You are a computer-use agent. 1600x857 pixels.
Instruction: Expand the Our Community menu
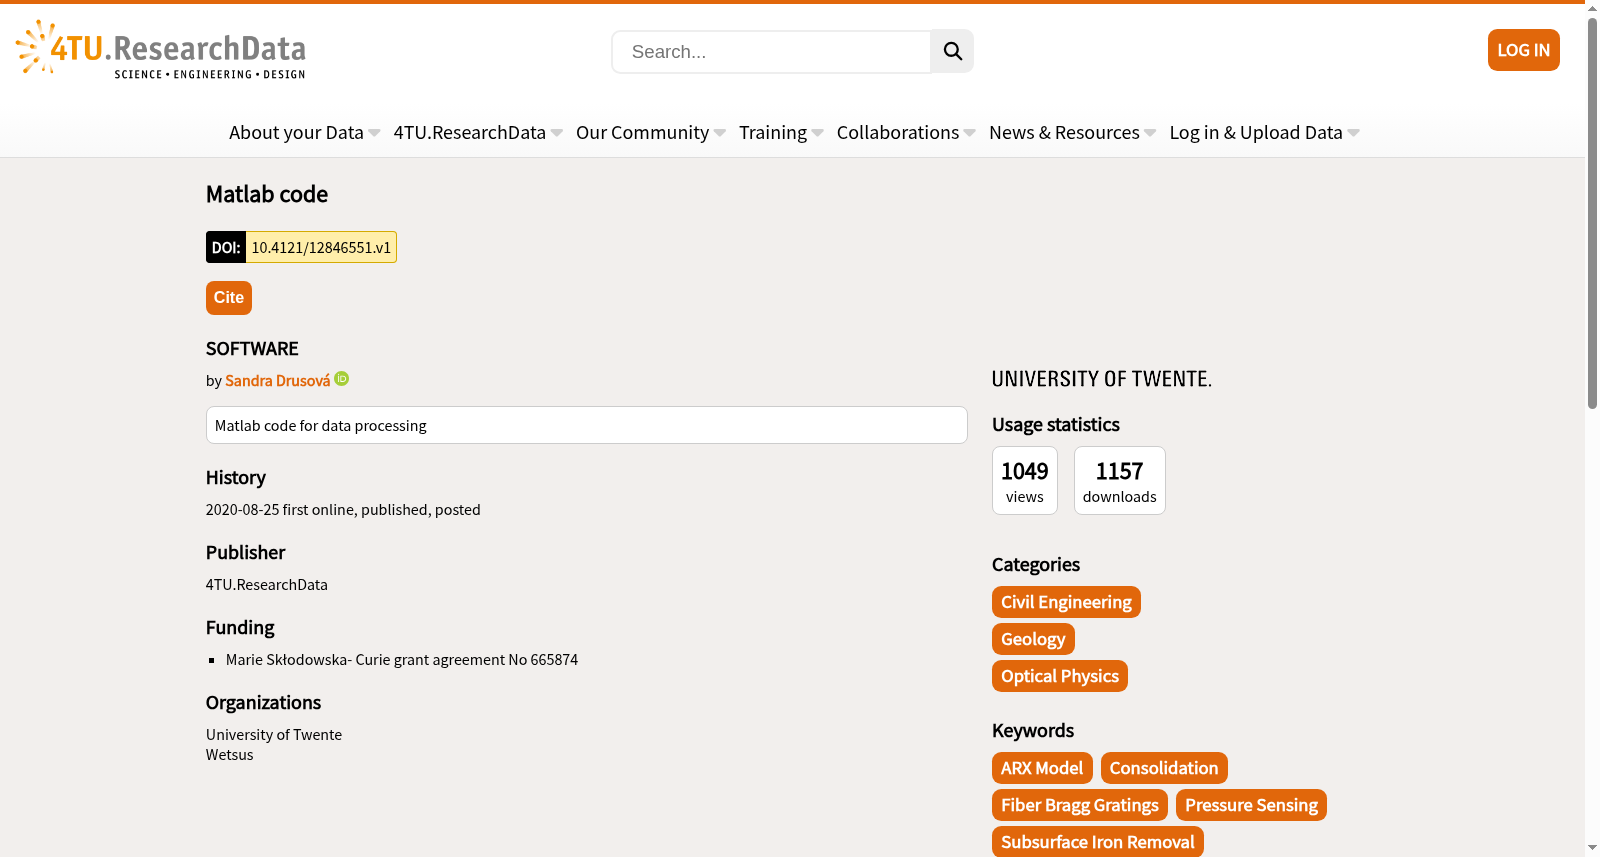click(x=651, y=133)
